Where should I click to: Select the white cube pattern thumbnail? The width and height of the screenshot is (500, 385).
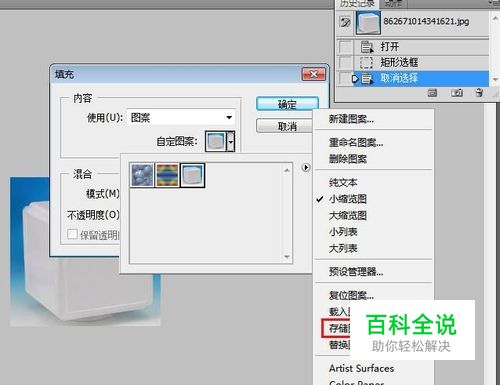point(192,175)
